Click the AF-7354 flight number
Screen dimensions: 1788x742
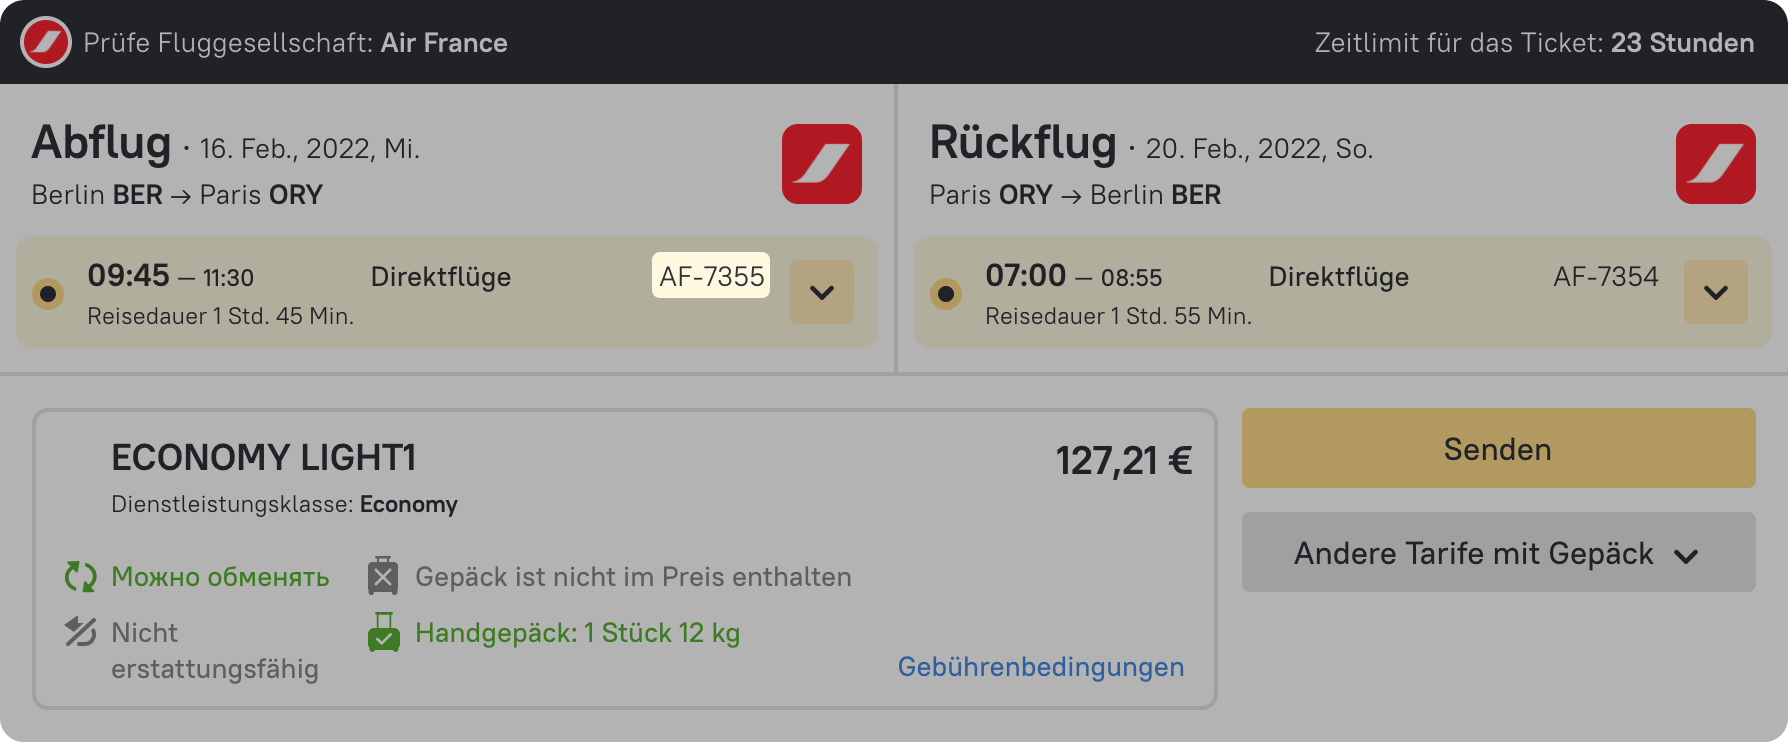point(1605,276)
